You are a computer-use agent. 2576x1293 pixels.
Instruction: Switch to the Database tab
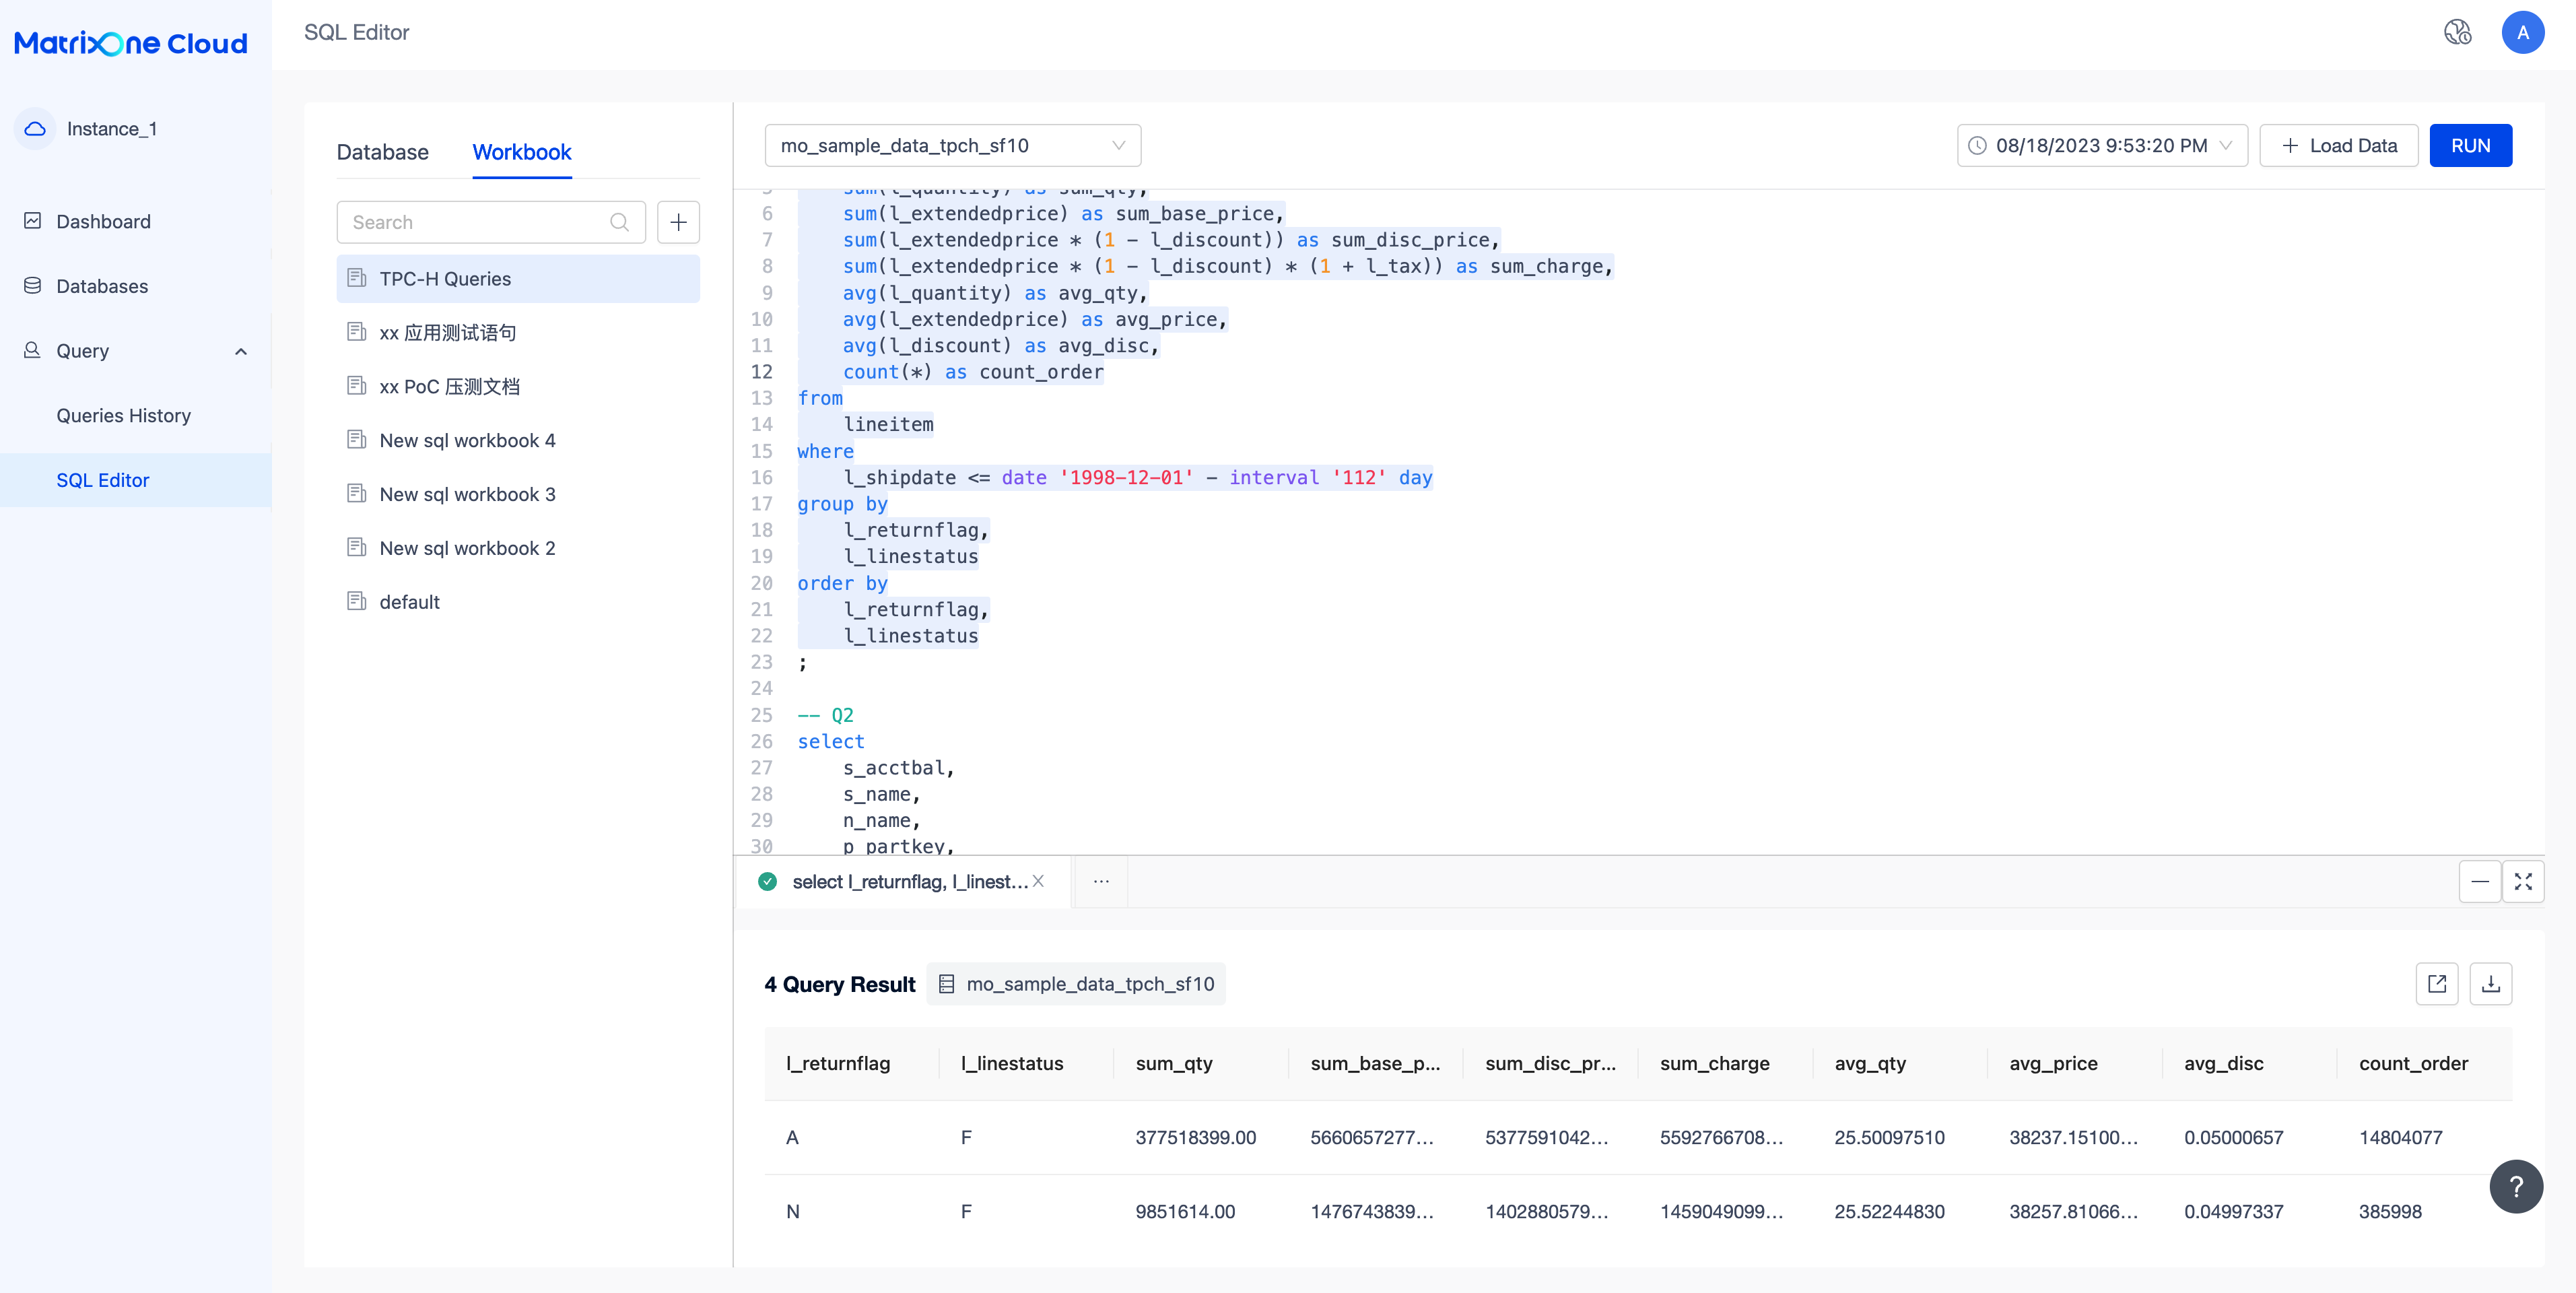[x=382, y=152]
